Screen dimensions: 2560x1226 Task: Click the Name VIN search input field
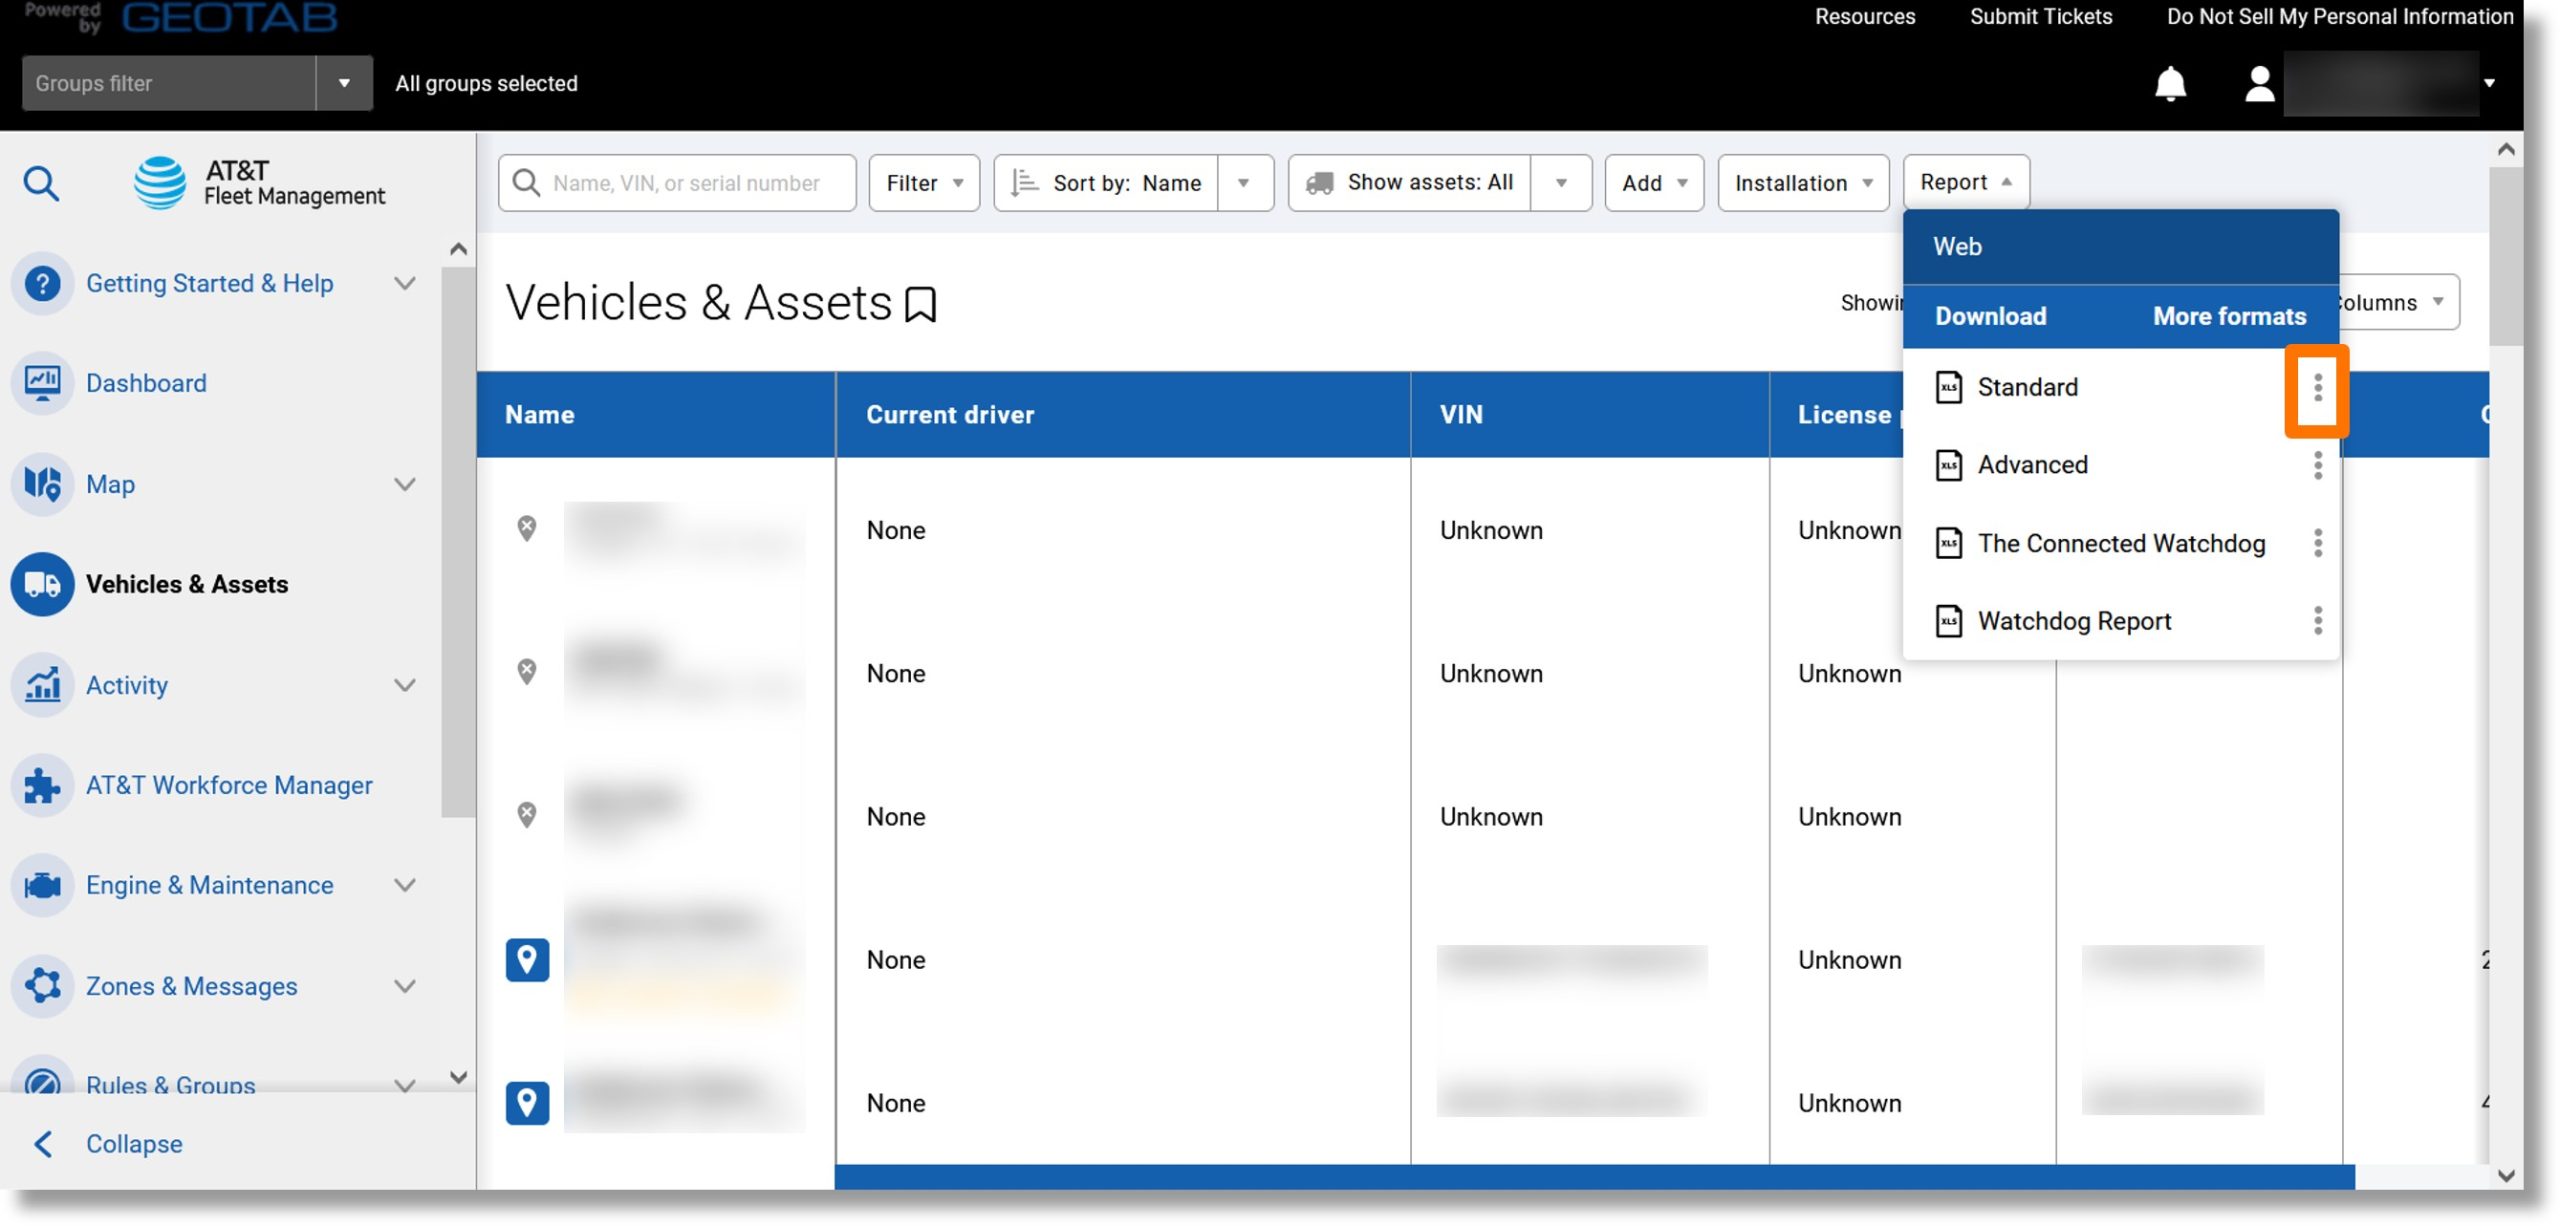[x=676, y=181]
